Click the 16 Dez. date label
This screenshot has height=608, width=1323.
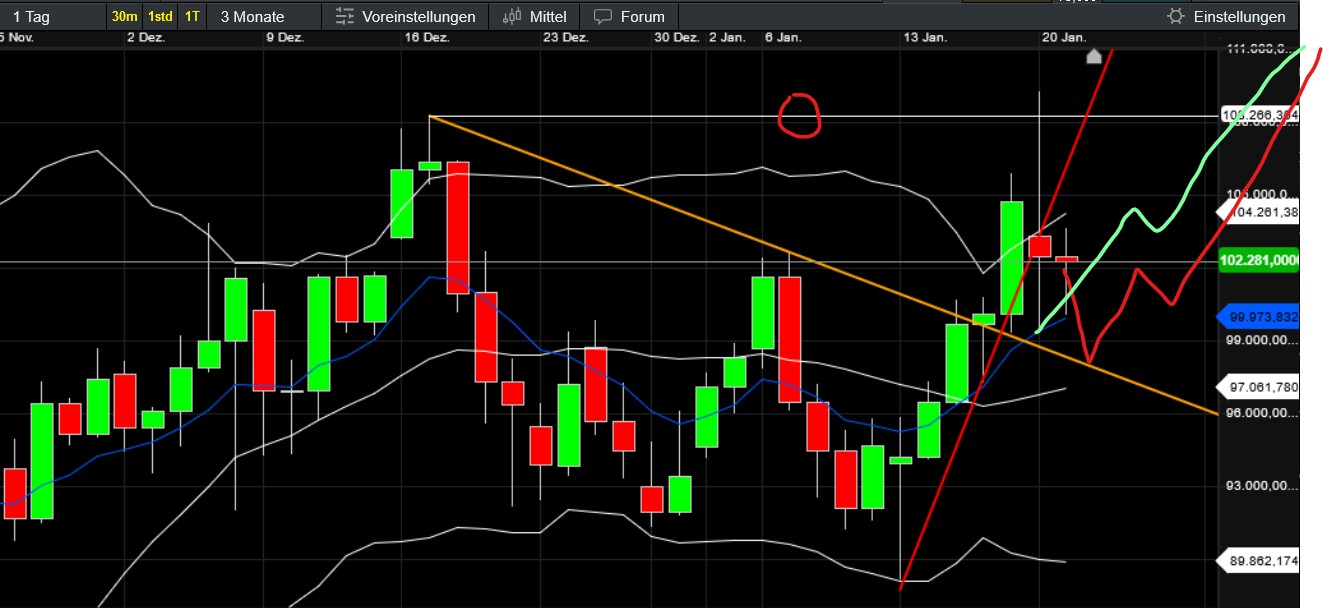428,37
